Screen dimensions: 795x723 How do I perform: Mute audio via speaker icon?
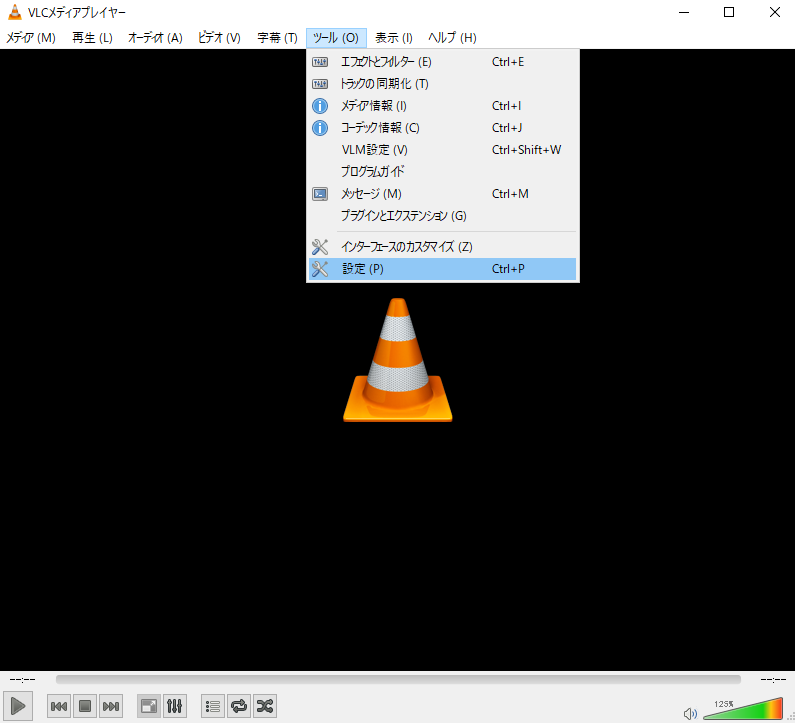click(690, 713)
